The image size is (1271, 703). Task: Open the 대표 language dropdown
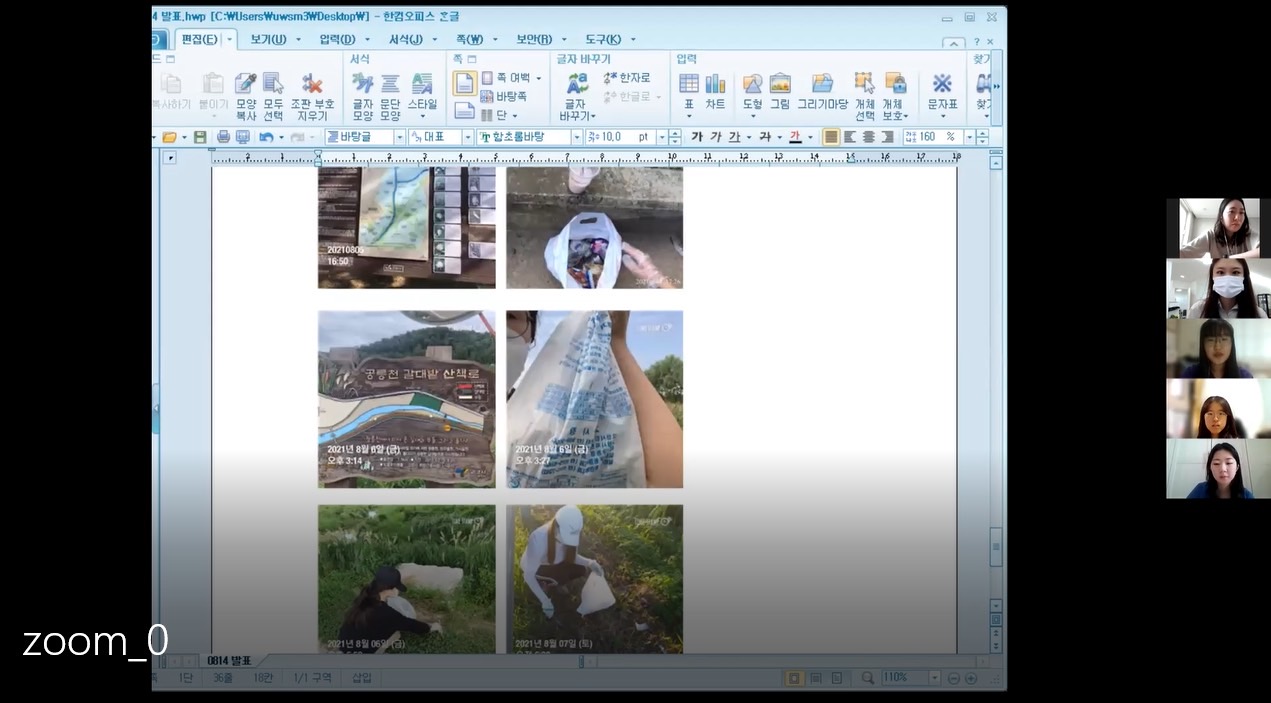coord(467,137)
